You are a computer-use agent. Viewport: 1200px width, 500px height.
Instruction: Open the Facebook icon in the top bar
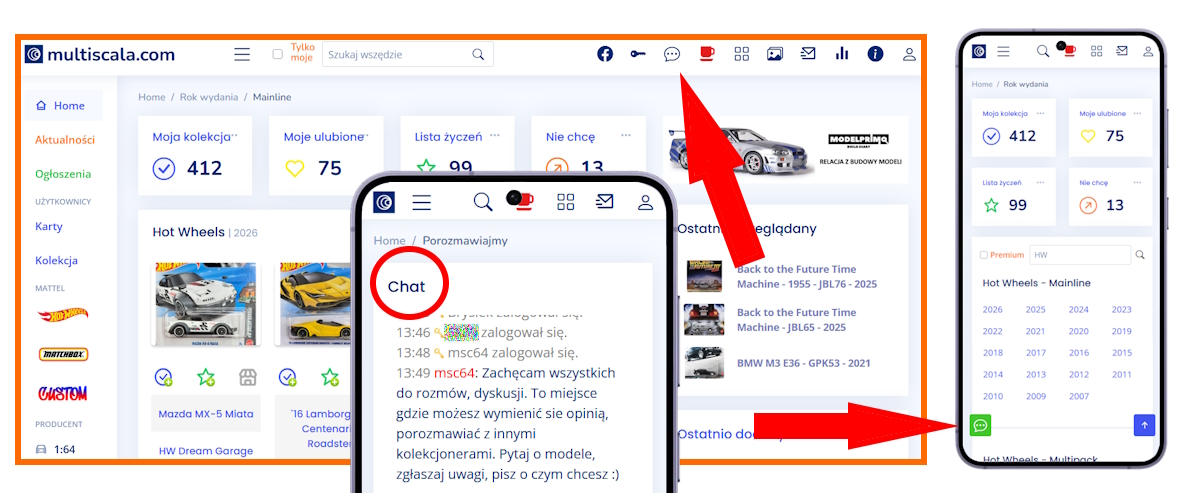click(605, 54)
